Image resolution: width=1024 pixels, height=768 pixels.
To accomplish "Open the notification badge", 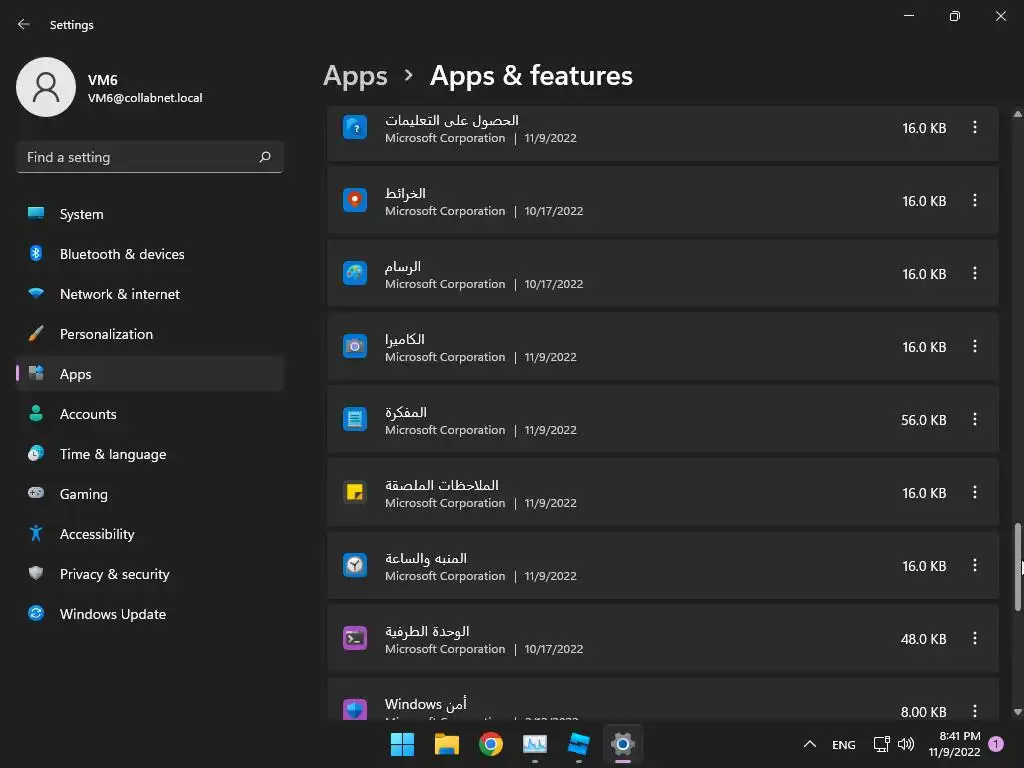I will point(996,744).
